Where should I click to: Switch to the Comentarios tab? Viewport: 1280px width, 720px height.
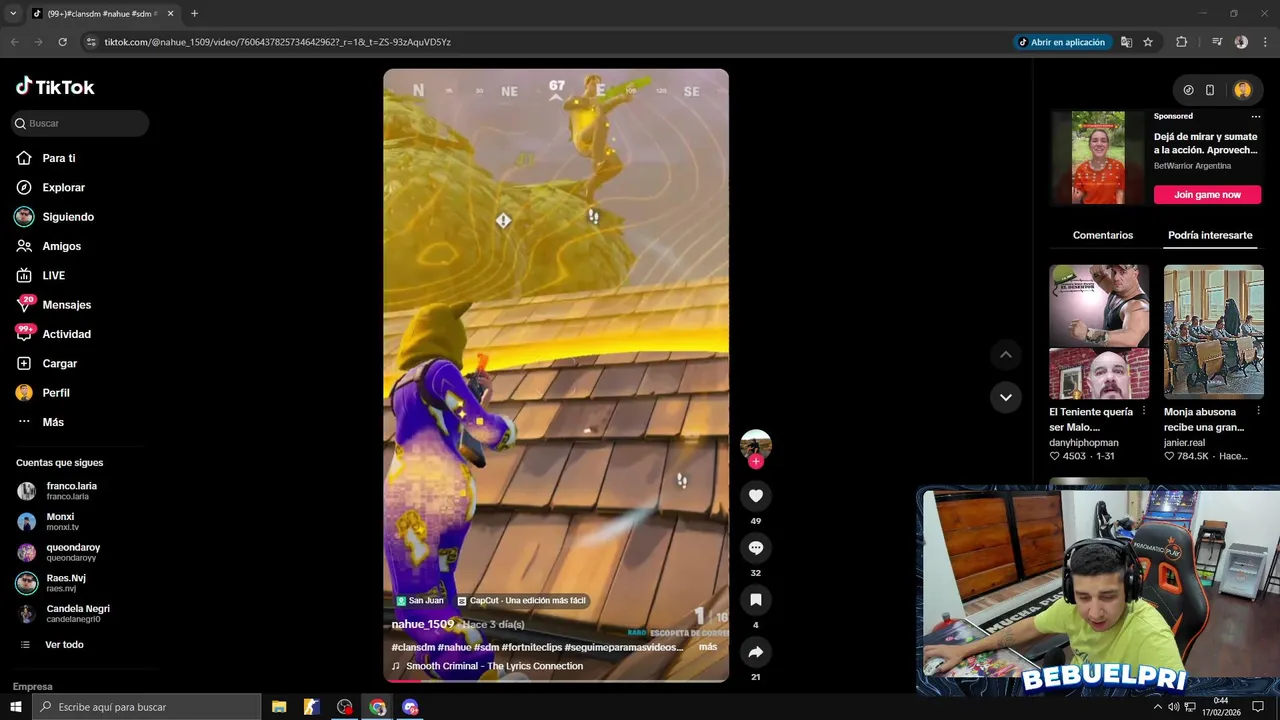pyautogui.click(x=1103, y=236)
